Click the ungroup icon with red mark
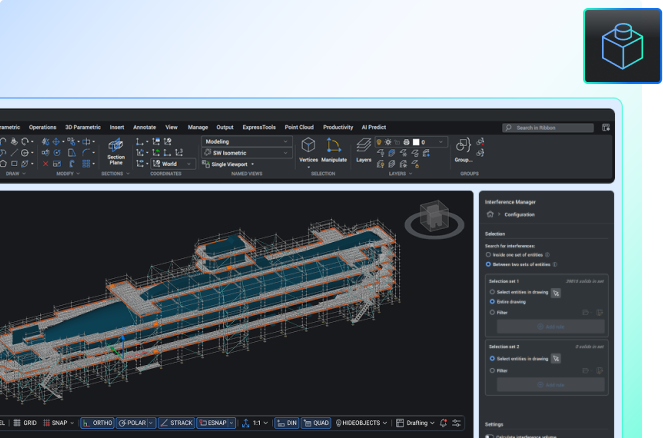Screen dimensions: 663x438 (x=480, y=142)
